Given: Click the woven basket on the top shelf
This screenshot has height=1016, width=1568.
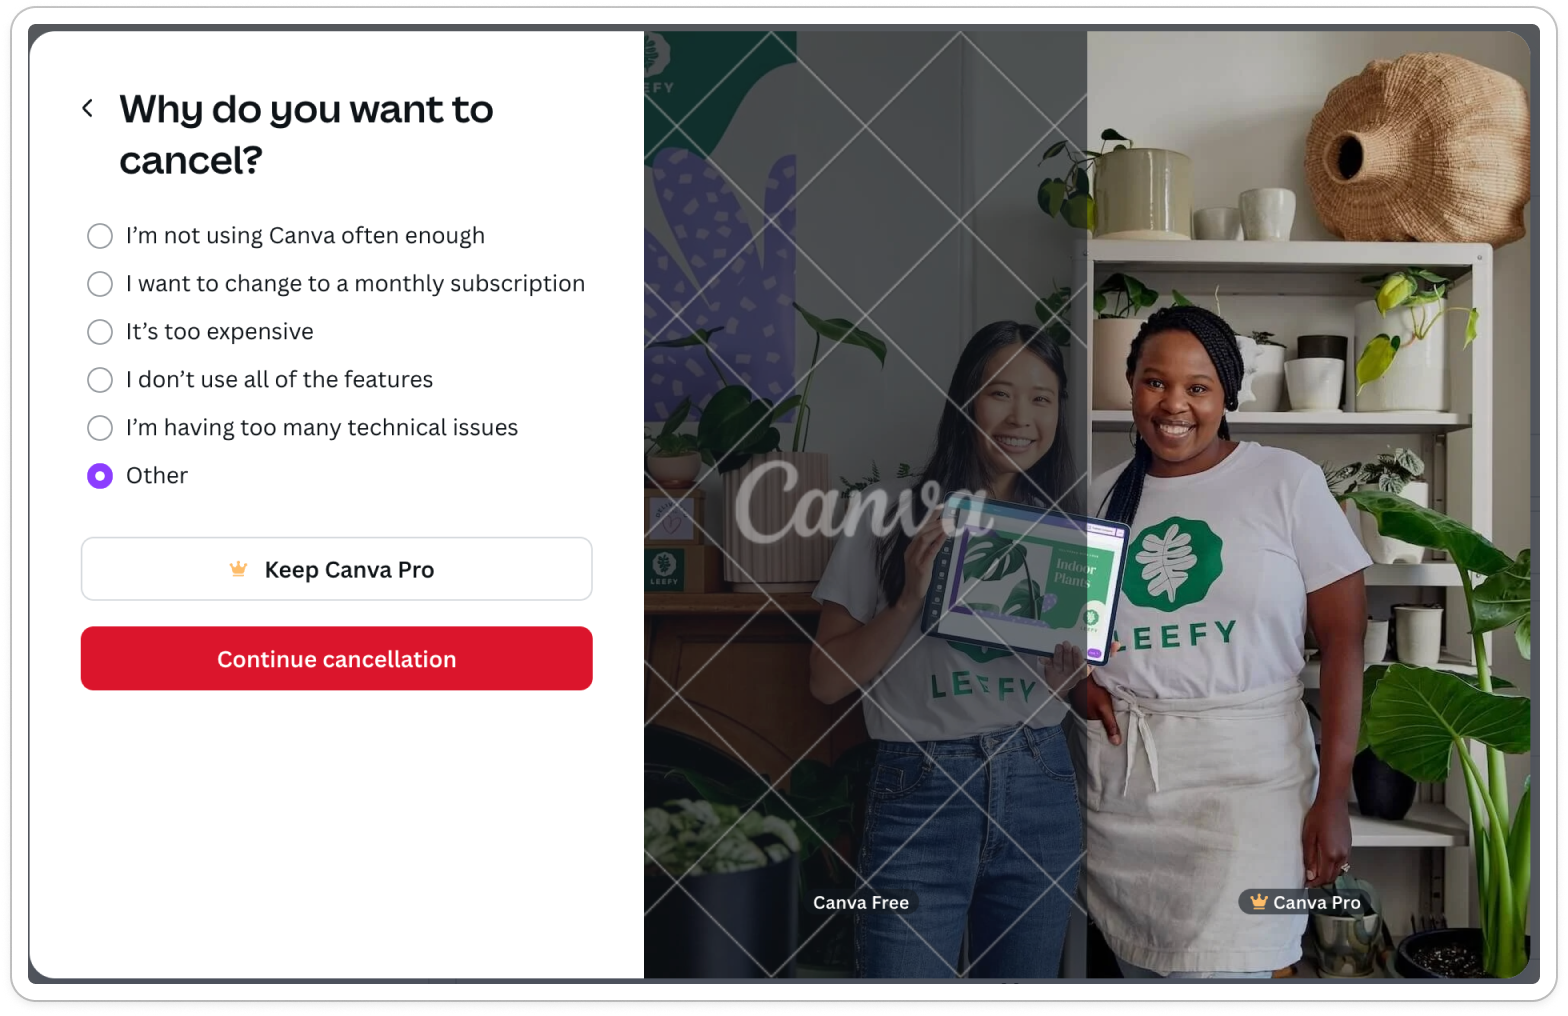Looking at the screenshot, I should pyautogui.click(x=1418, y=148).
